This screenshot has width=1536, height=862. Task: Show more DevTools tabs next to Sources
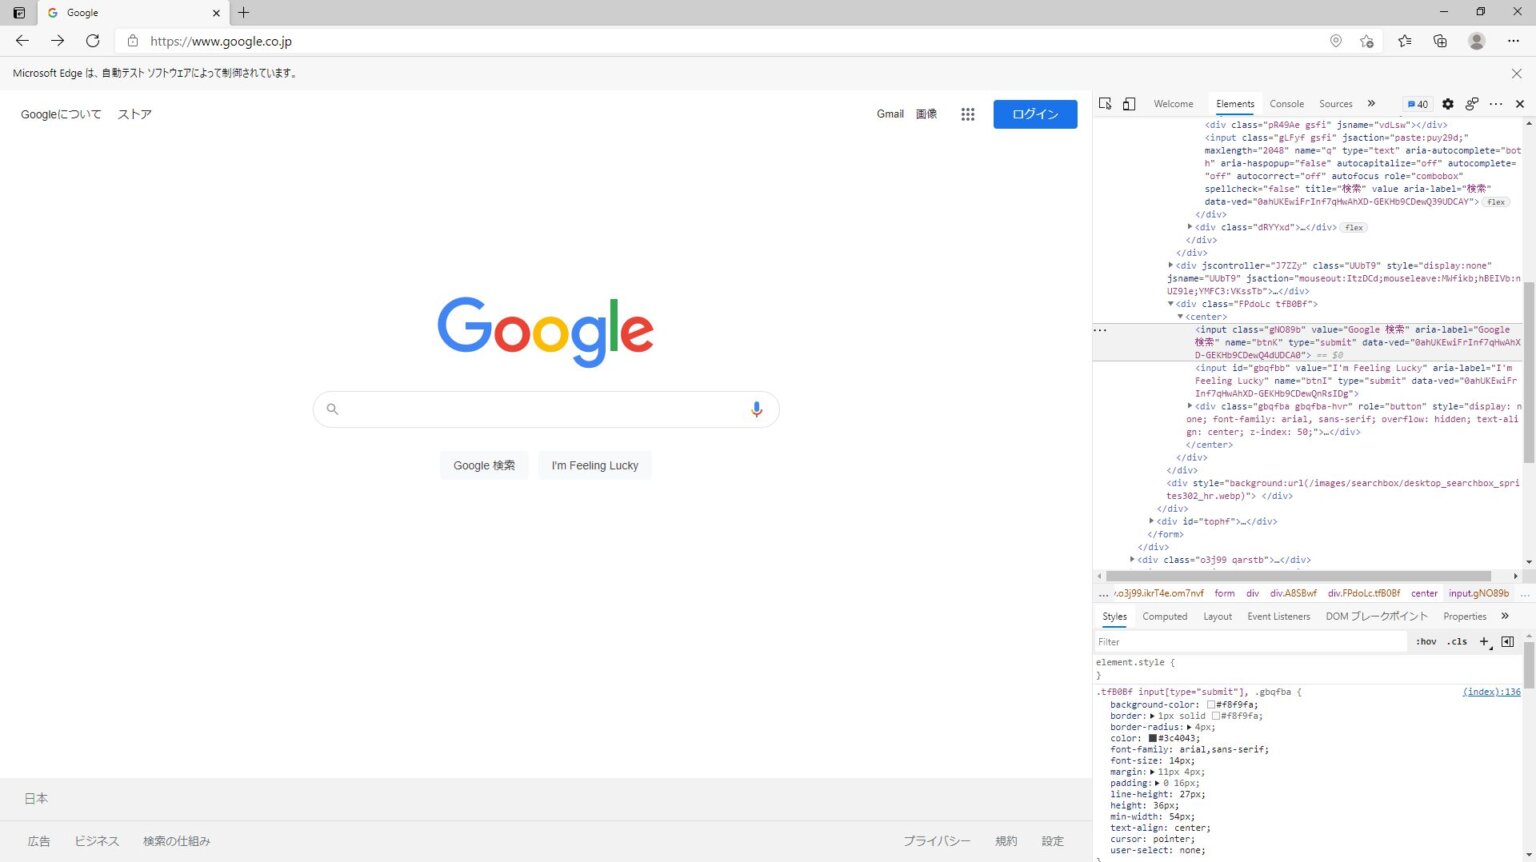click(x=1371, y=104)
